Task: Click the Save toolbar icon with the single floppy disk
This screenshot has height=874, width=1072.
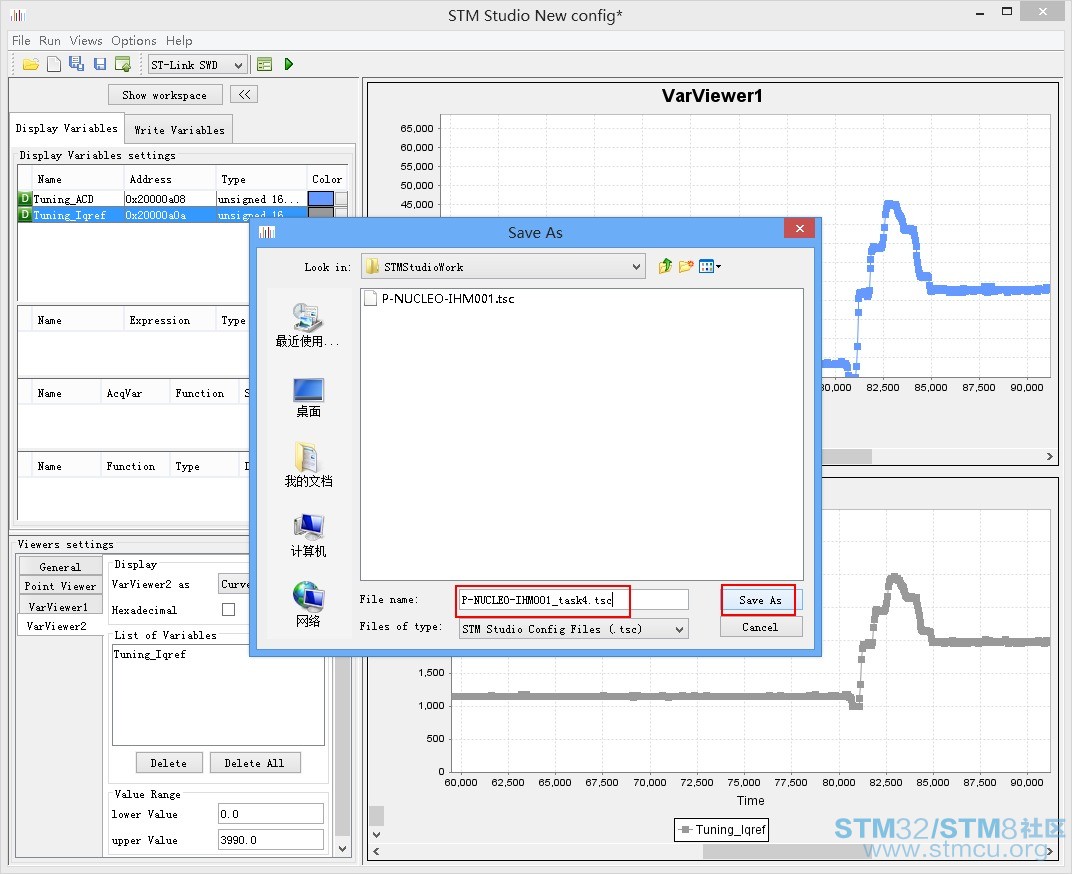Action: coord(100,64)
